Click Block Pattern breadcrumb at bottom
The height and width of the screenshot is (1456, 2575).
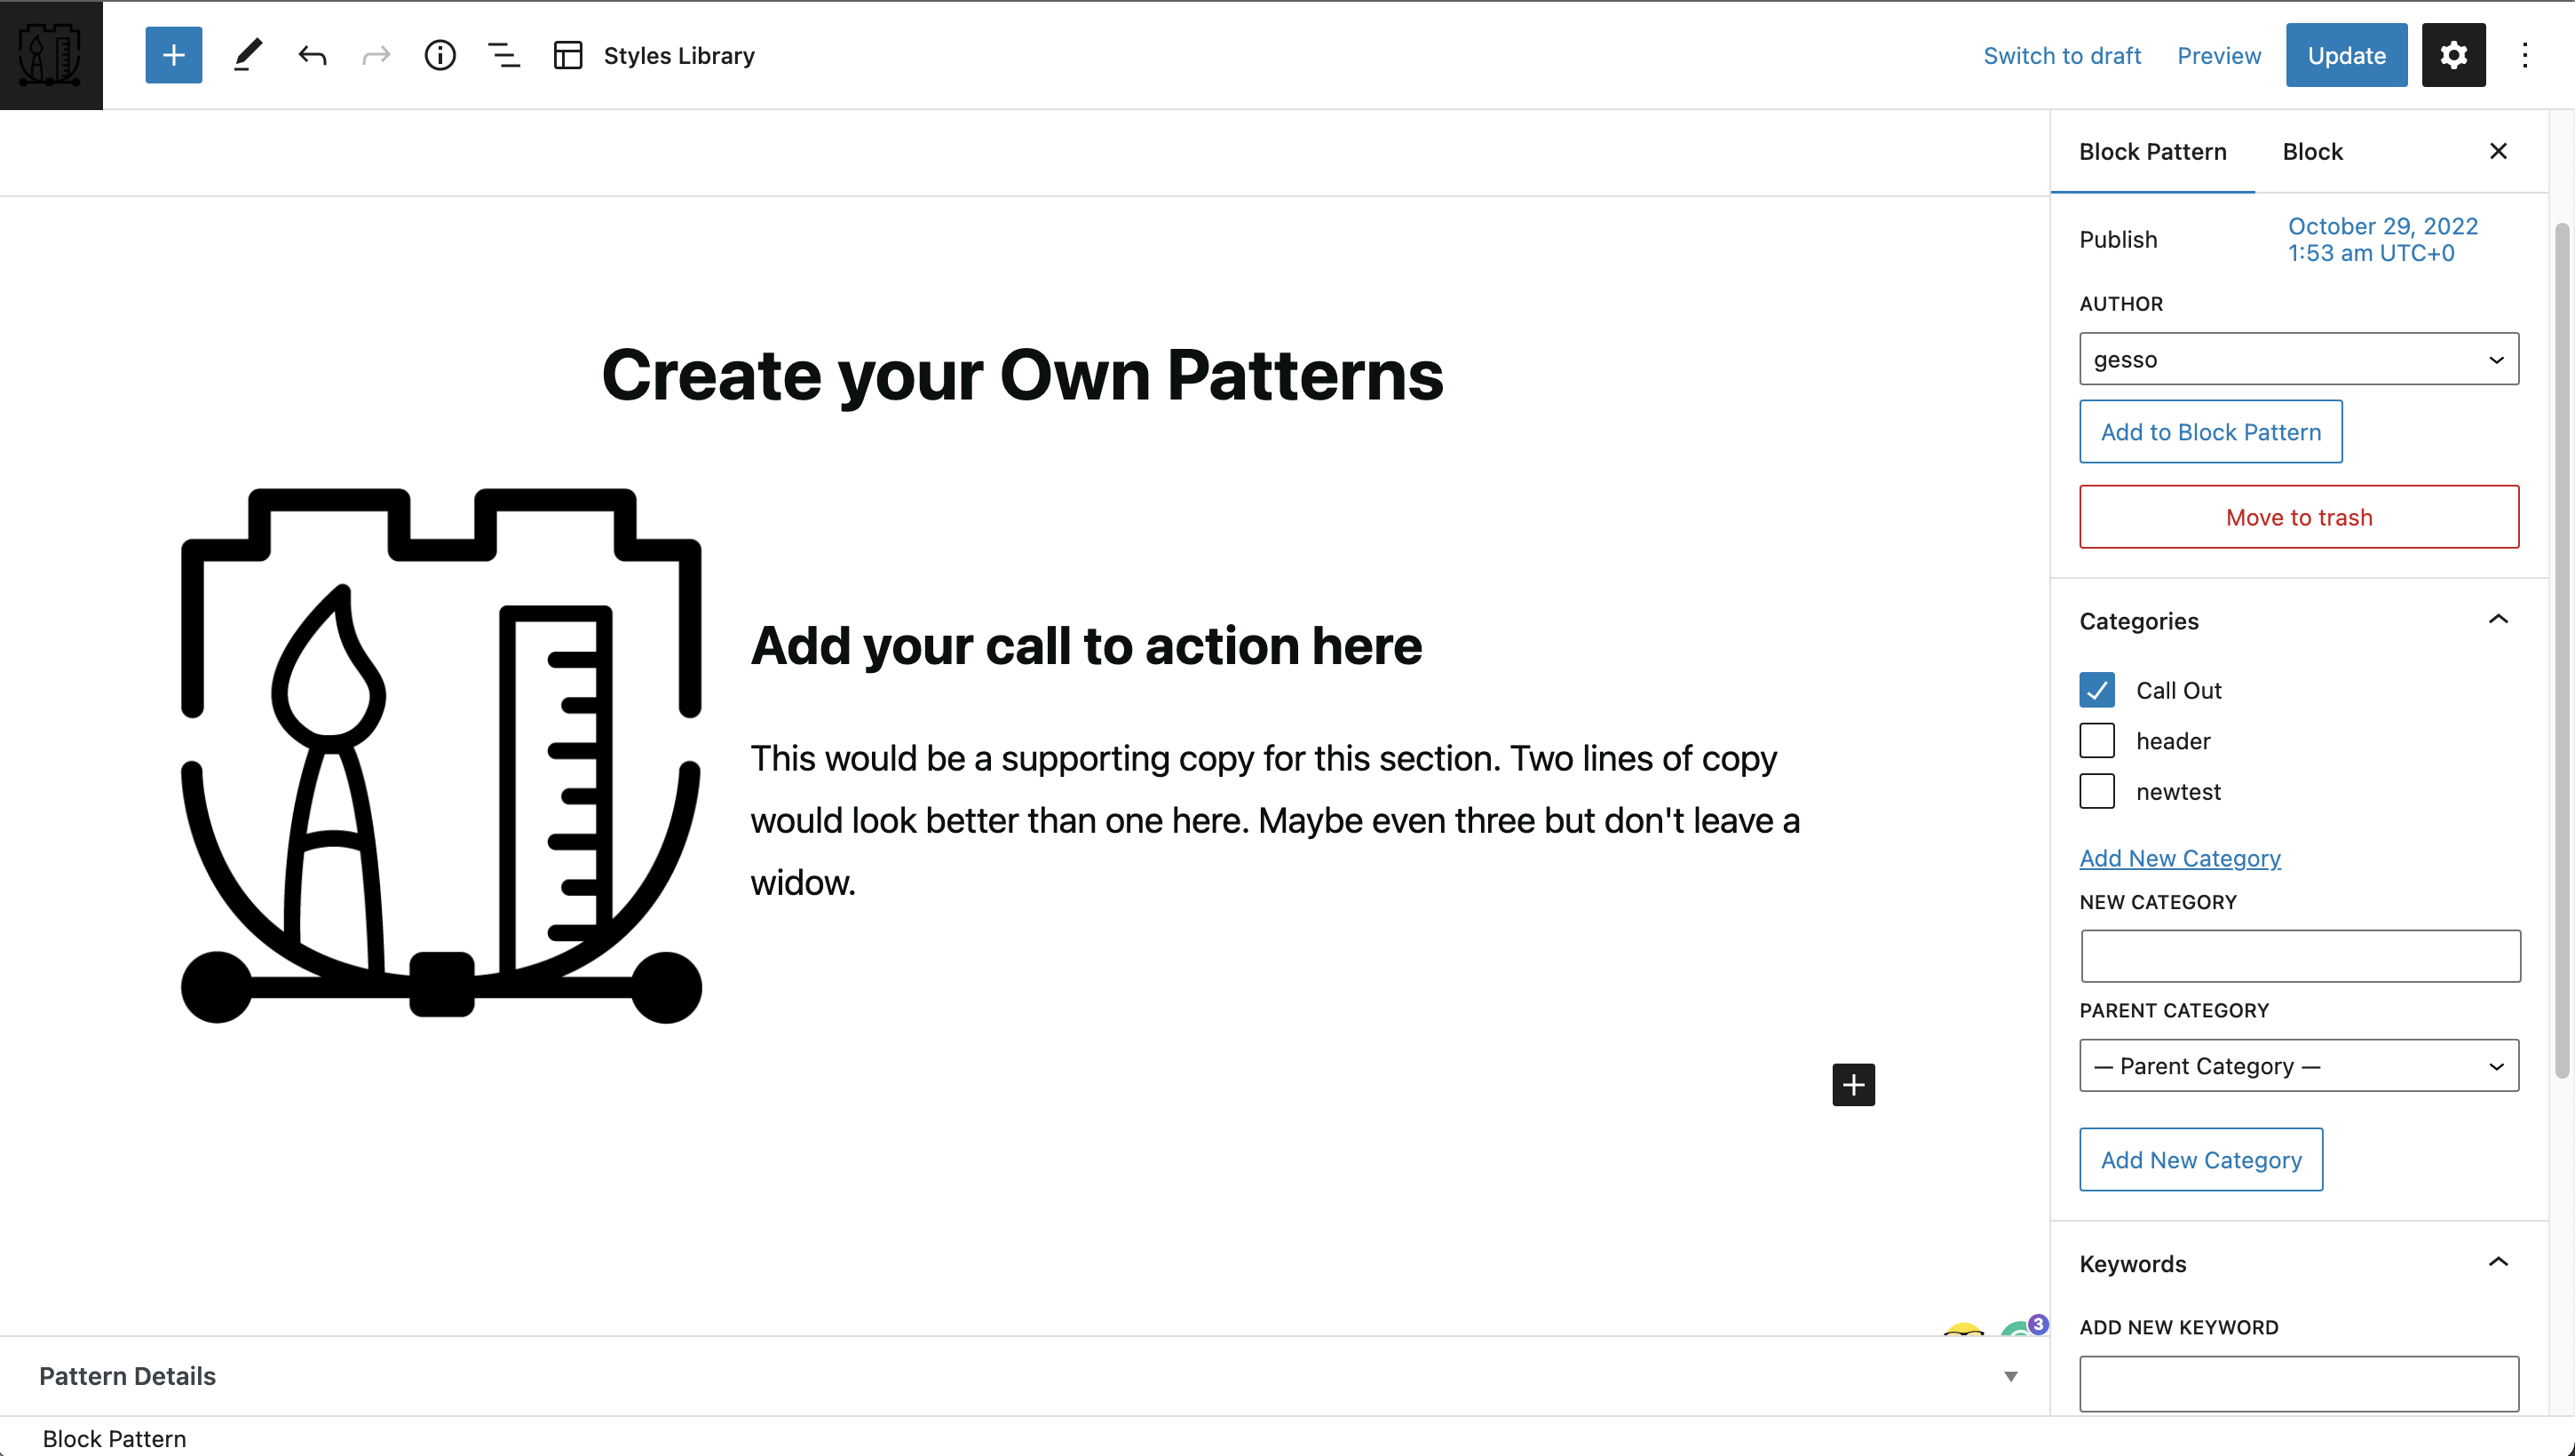114,1439
